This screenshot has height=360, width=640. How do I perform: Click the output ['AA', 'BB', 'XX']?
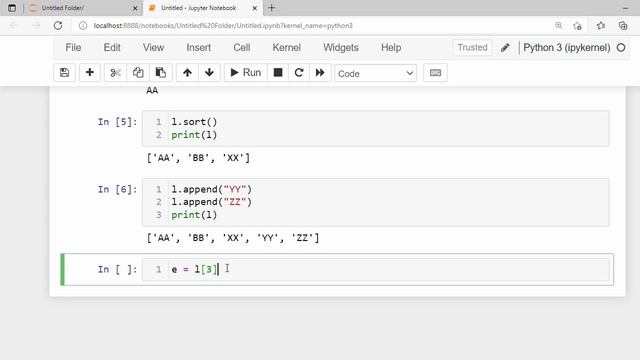[198, 158]
